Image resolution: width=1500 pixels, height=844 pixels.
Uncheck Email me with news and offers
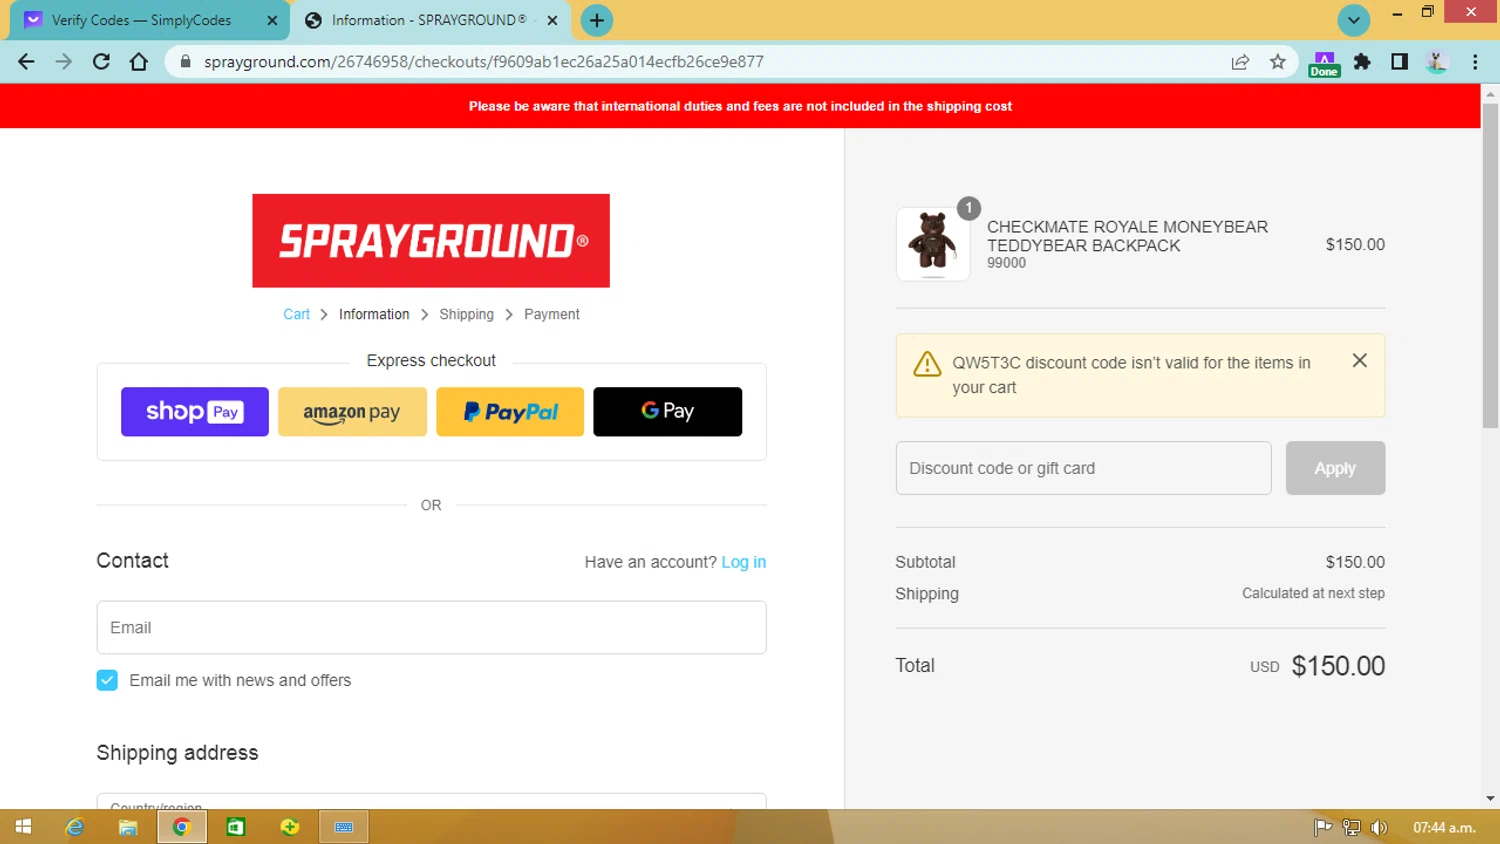tap(107, 680)
